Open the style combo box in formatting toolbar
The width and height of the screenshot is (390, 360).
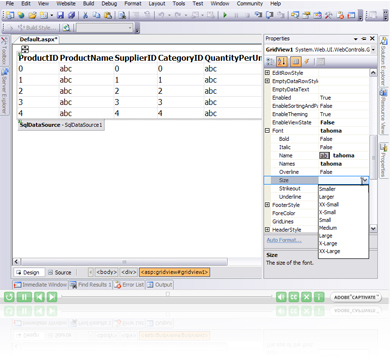pyautogui.click(x=105, y=28)
